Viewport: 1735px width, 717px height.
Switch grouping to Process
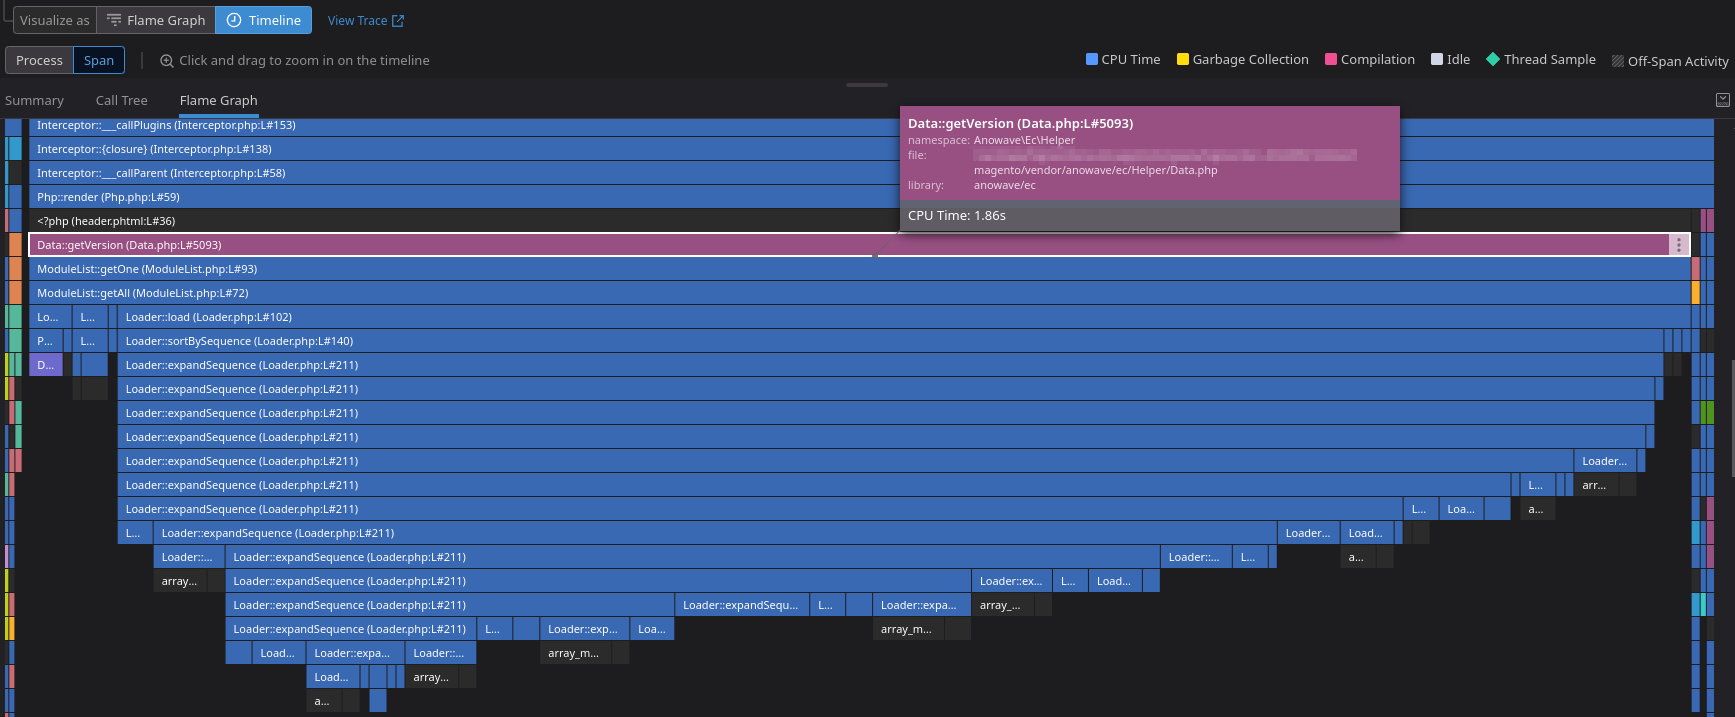click(40, 61)
